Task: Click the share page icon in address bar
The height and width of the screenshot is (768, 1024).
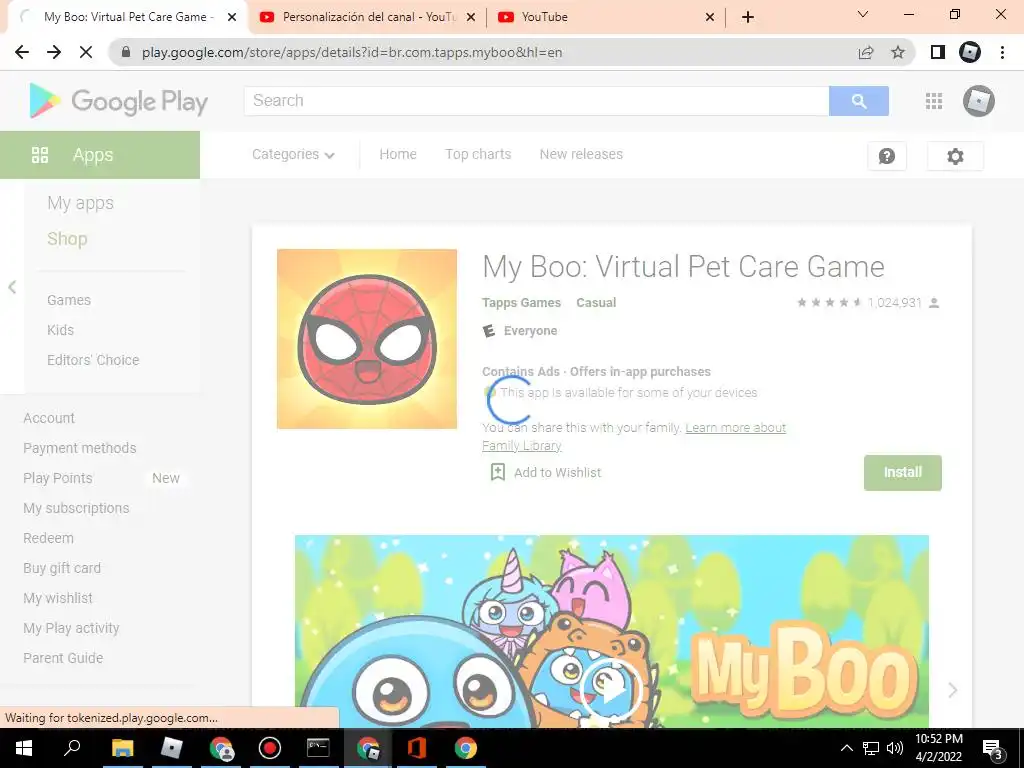Action: pos(866,52)
